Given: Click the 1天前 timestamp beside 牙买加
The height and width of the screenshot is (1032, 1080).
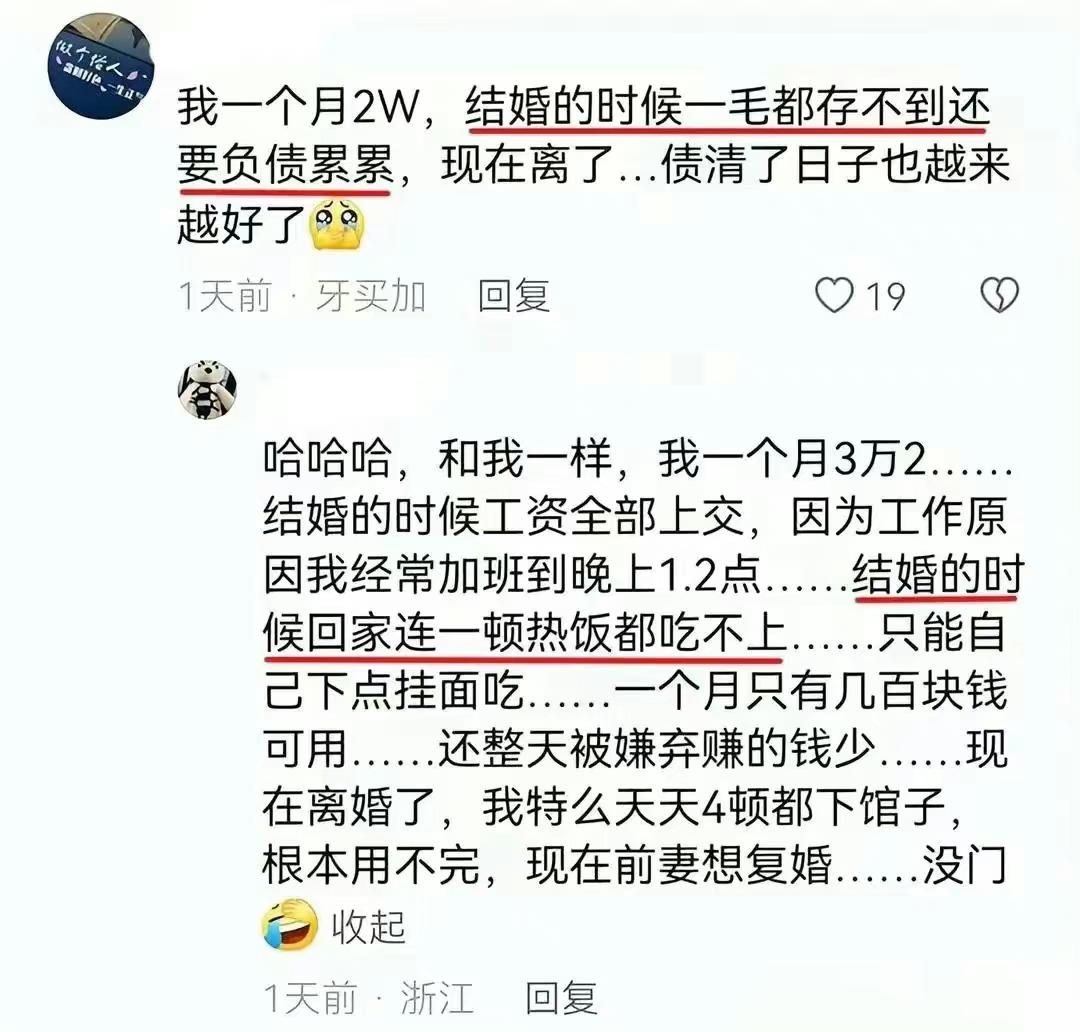Looking at the screenshot, I should (x=225, y=296).
